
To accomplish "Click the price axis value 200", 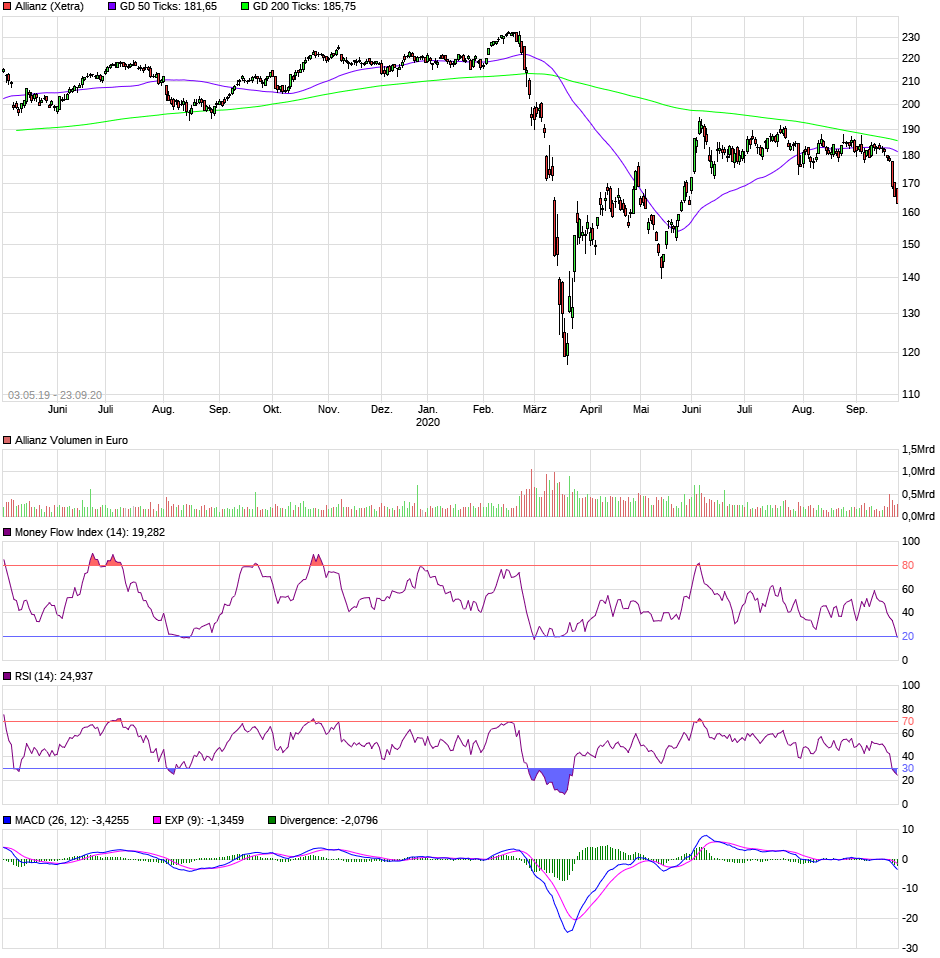I will (x=911, y=104).
